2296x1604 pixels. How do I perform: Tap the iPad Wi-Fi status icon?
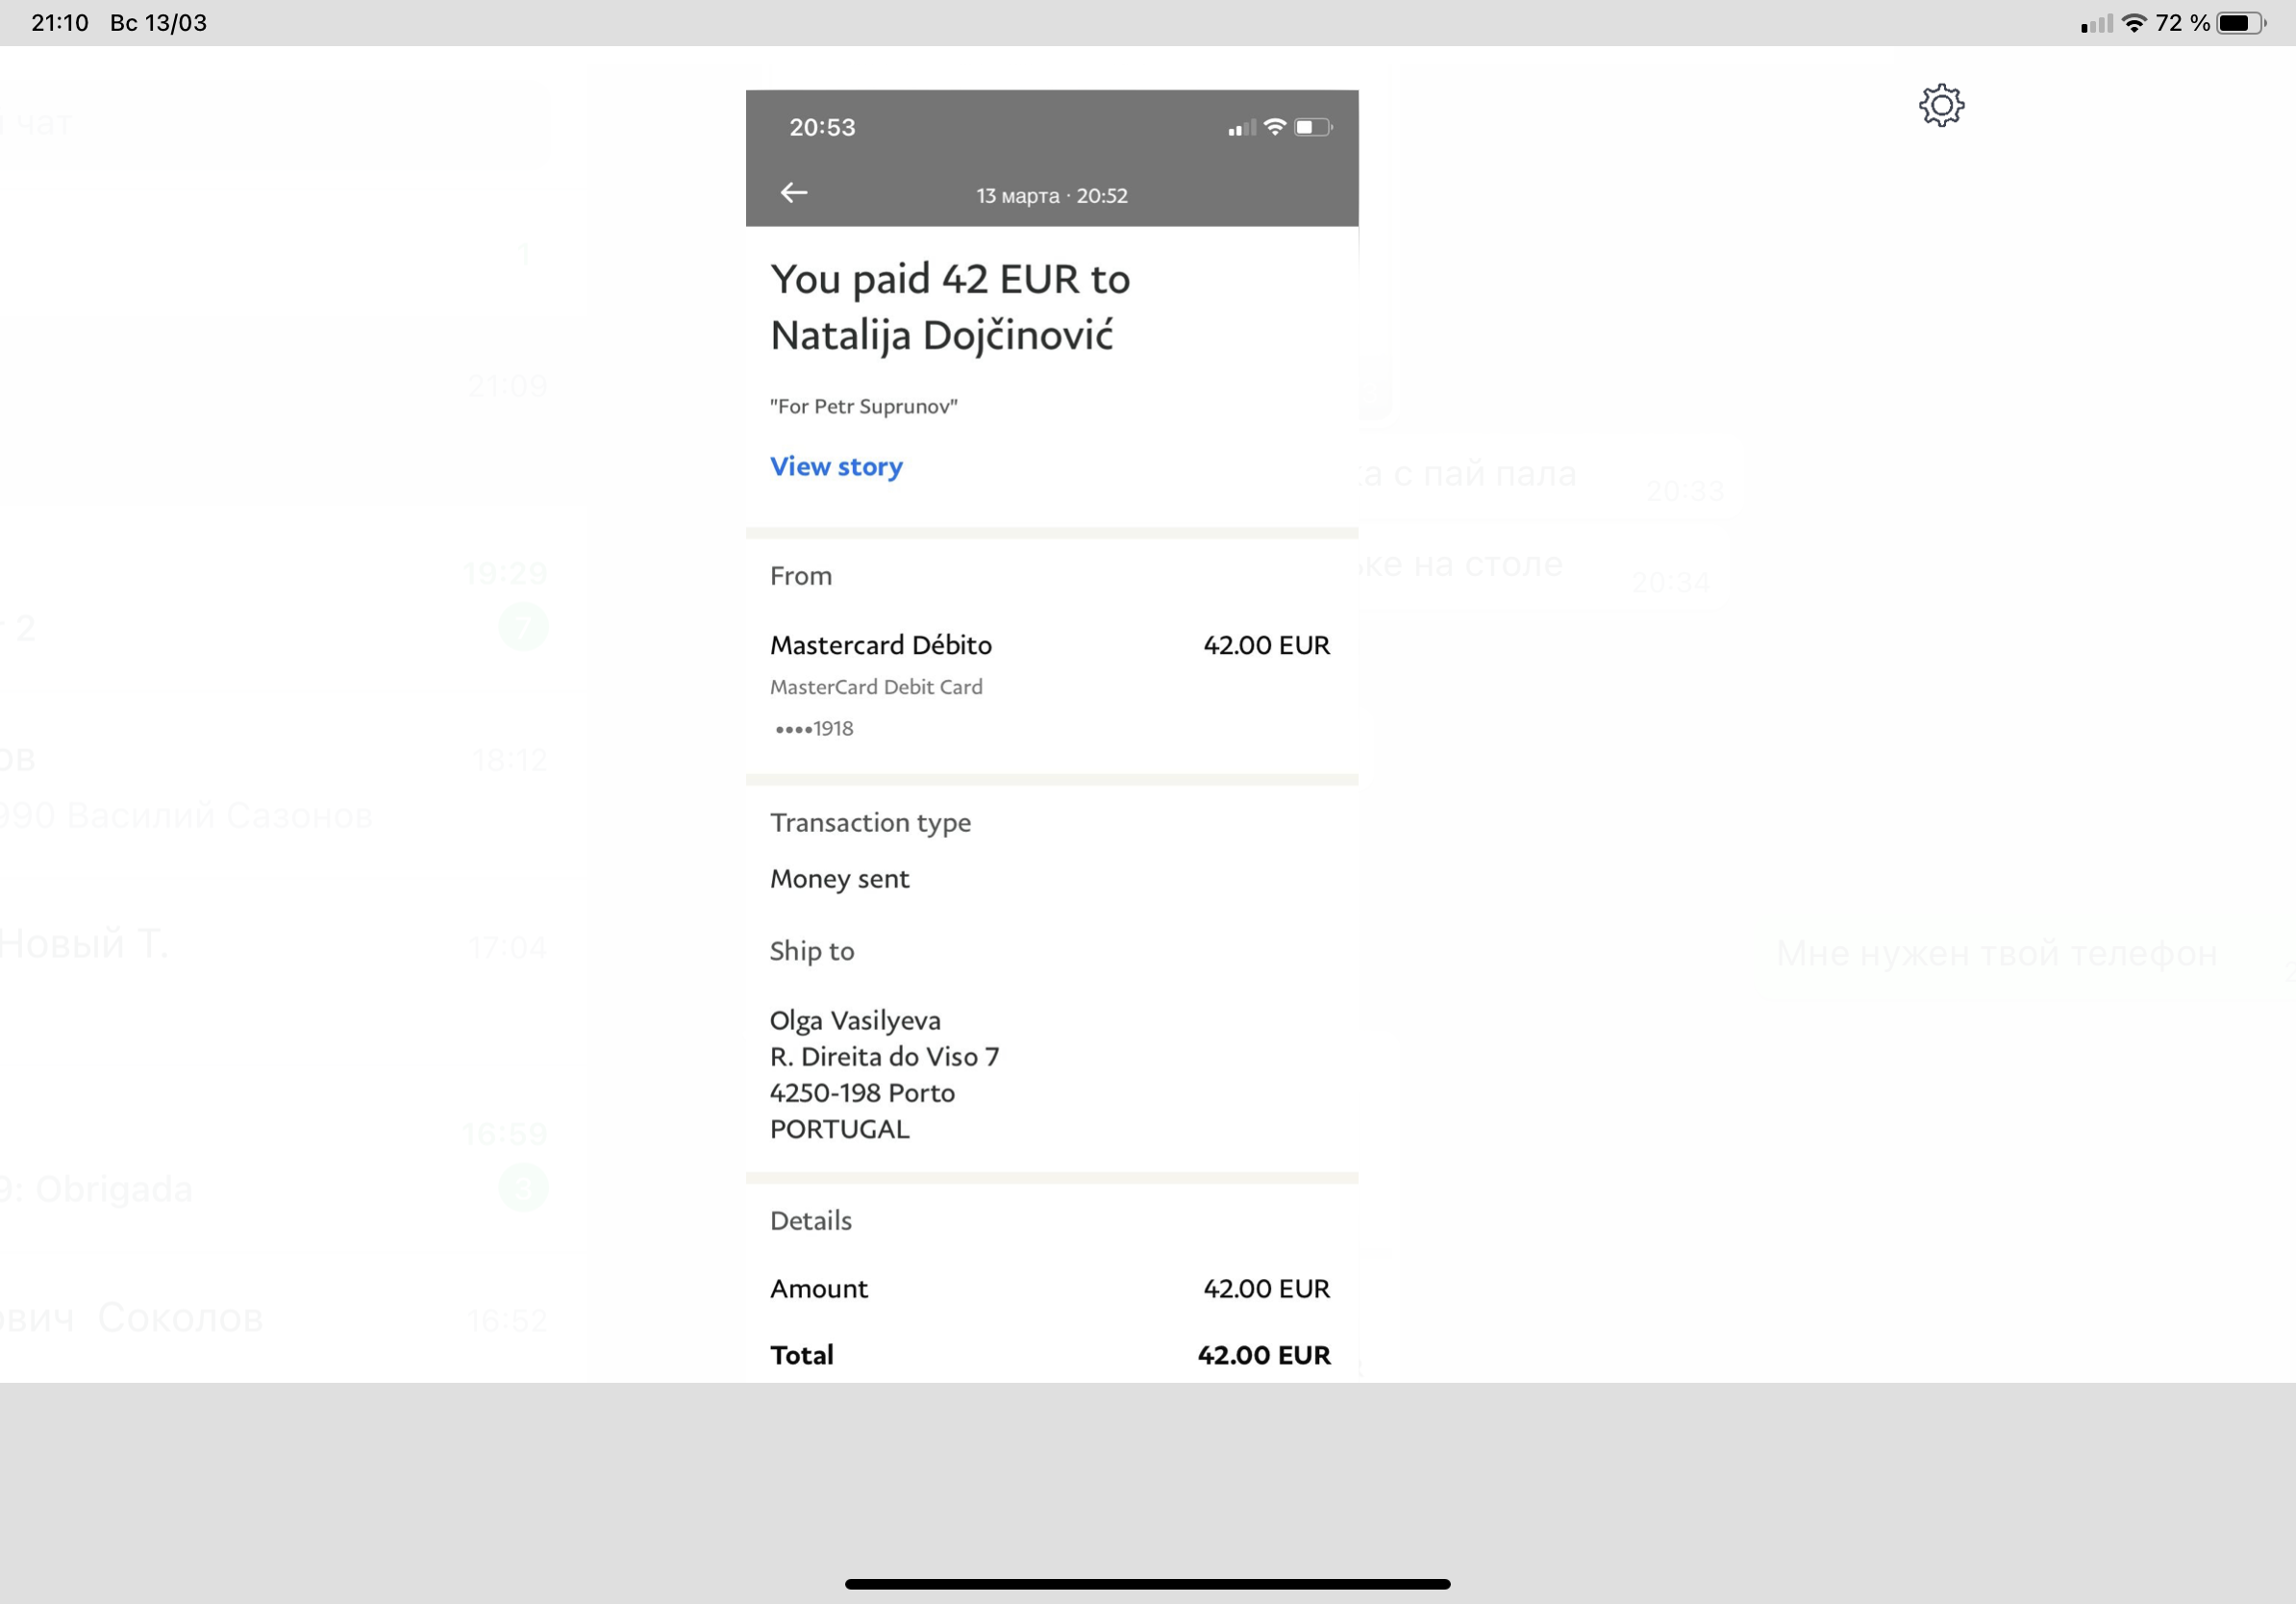[x=2134, y=23]
